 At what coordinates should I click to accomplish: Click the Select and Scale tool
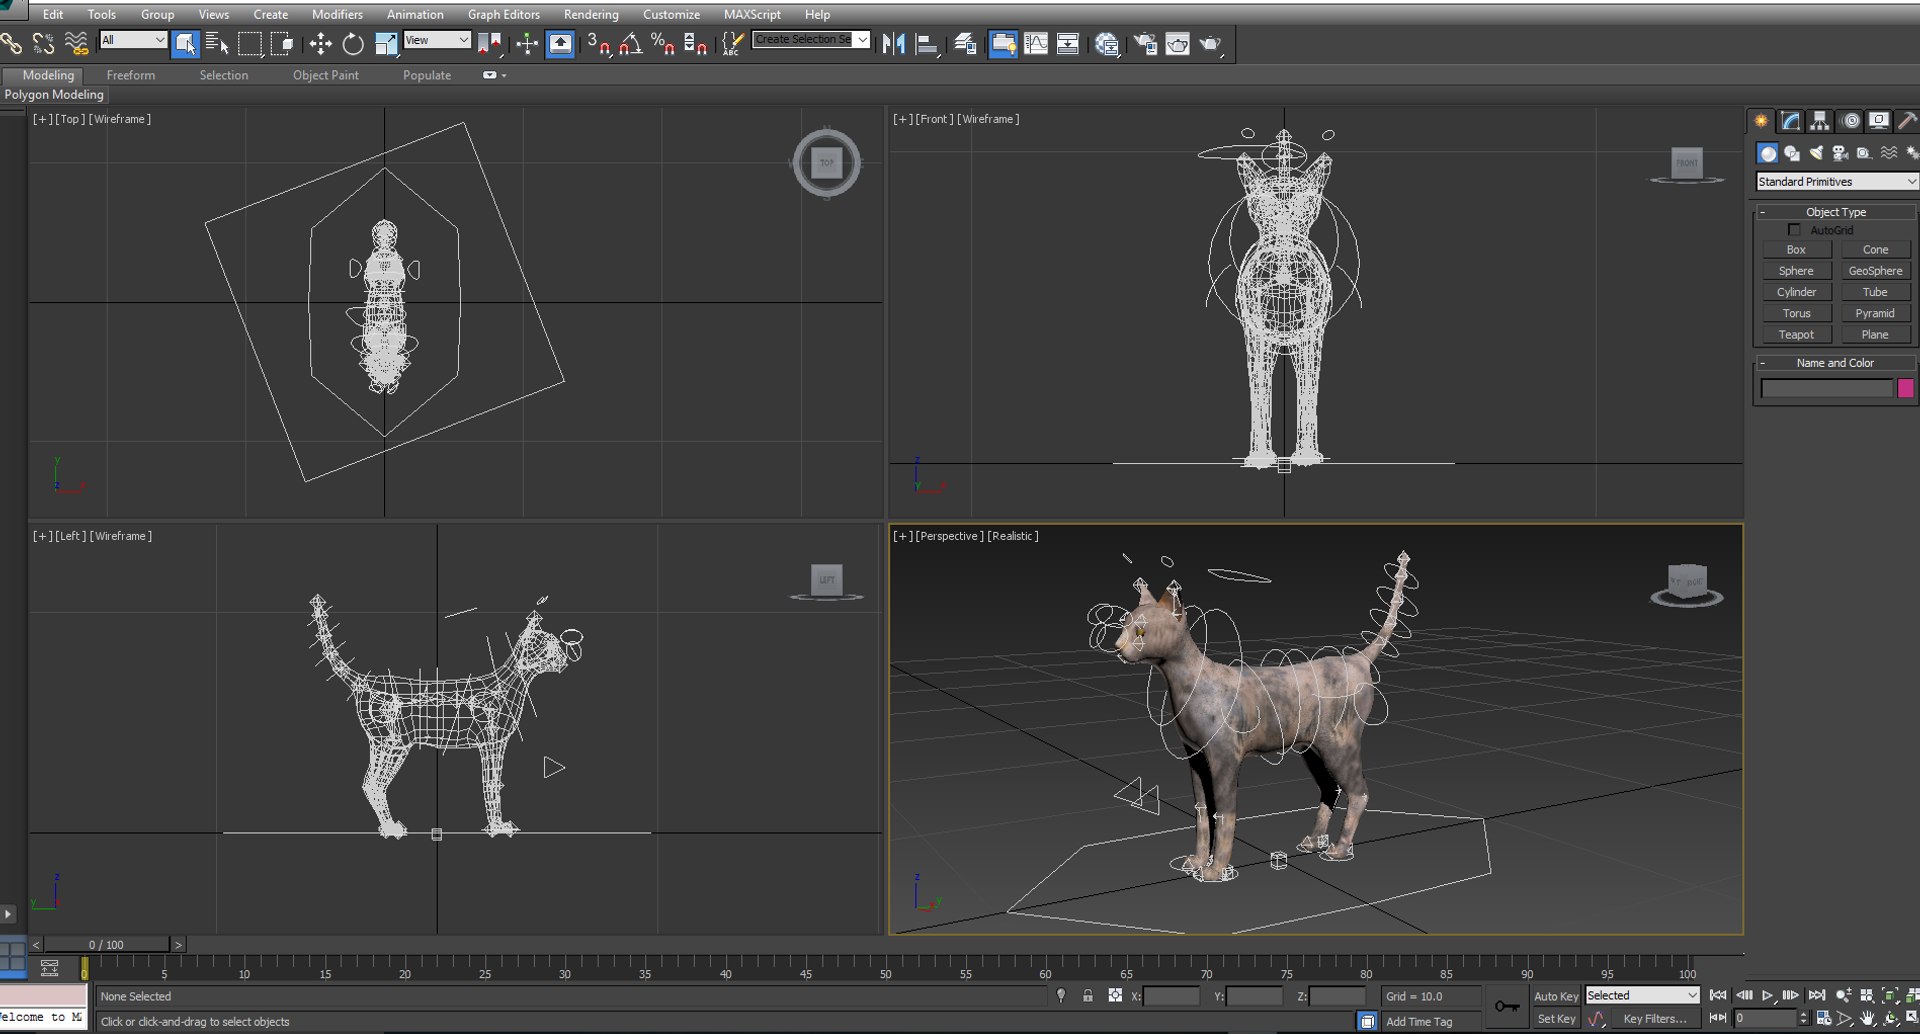[386, 43]
